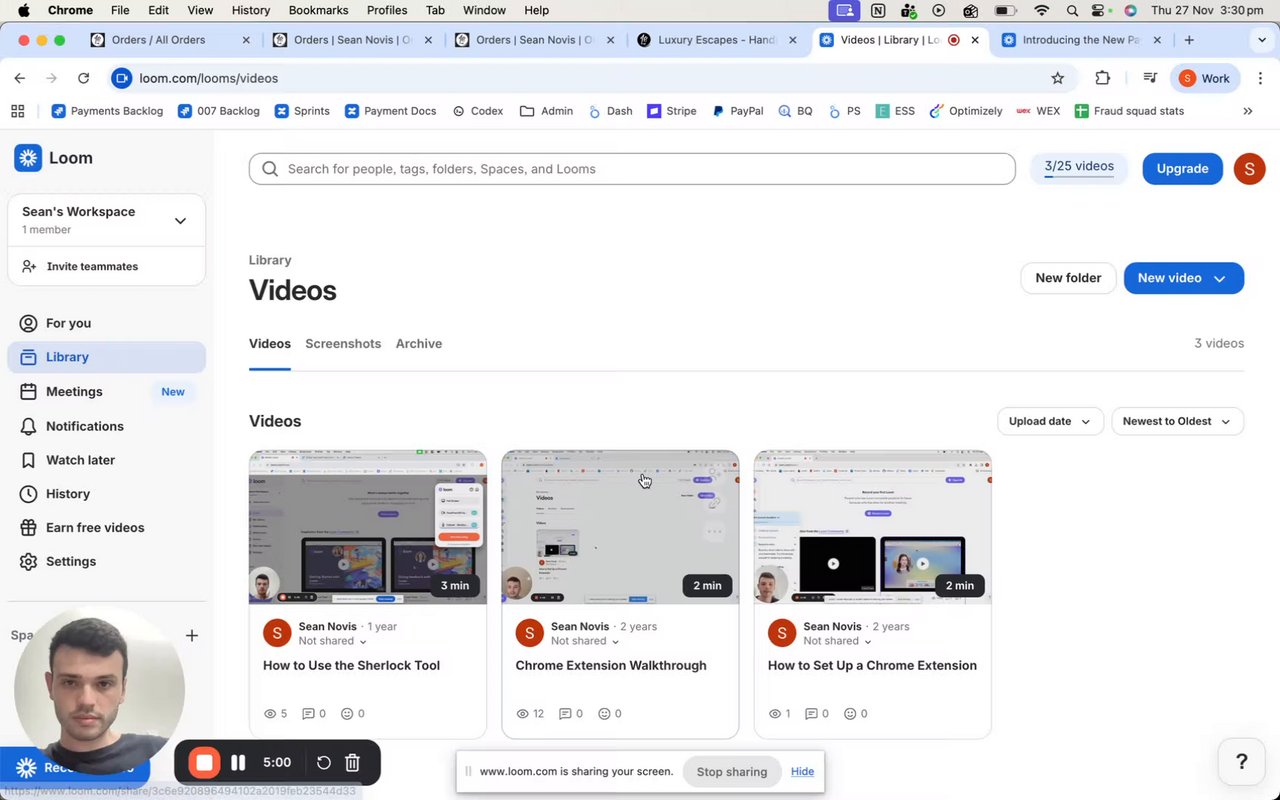The image size is (1280, 800).
Task: Close the Videos | Library tab
Action: point(975,40)
